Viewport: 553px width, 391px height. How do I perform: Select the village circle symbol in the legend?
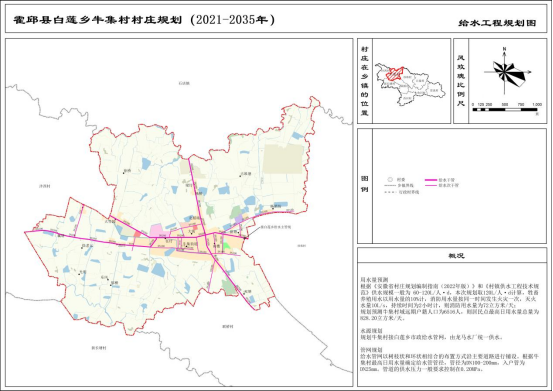(390, 179)
